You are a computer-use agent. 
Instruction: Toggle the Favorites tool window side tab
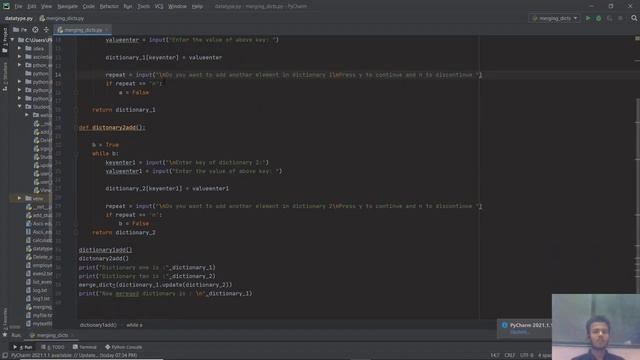click(5, 322)
